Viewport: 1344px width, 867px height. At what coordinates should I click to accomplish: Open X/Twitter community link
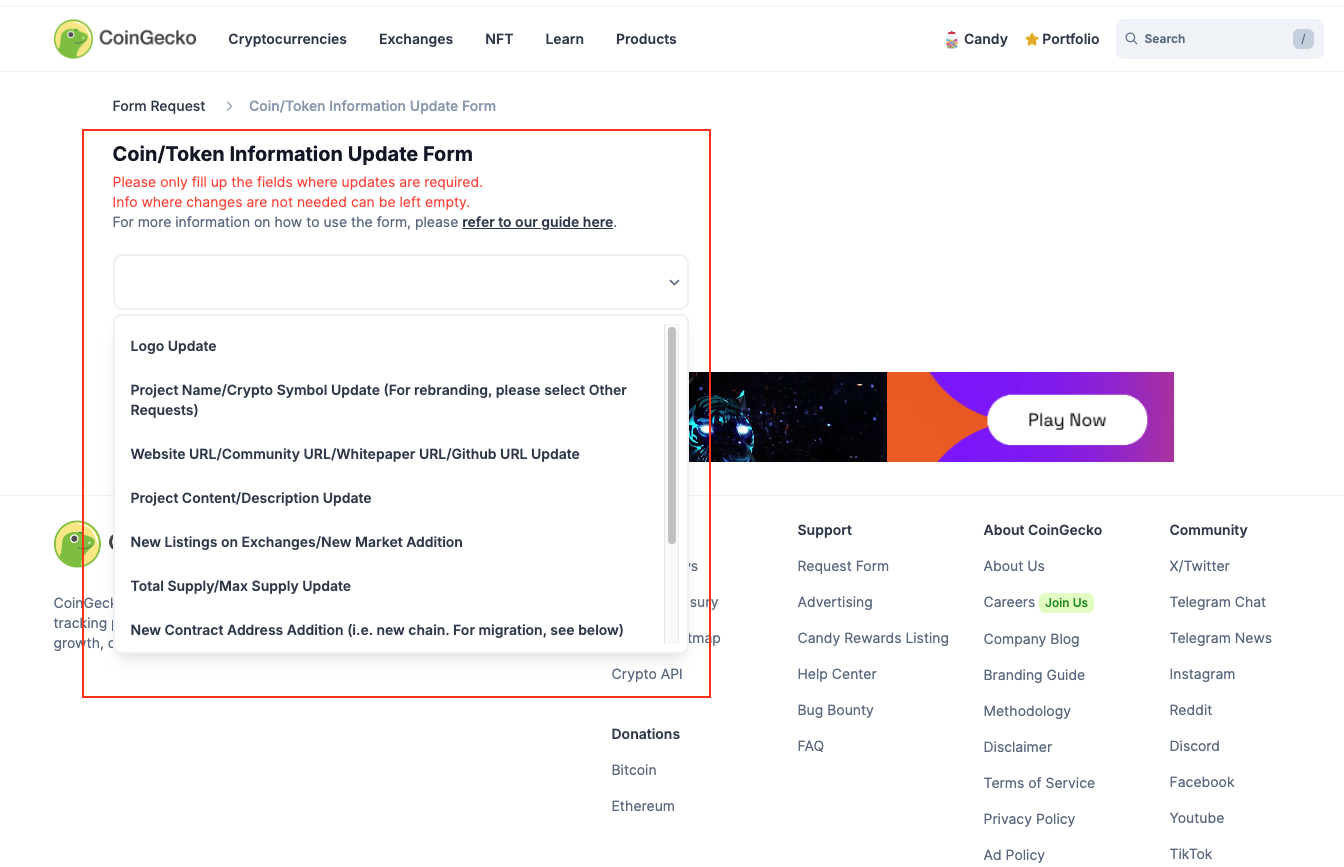(1200, 566)
